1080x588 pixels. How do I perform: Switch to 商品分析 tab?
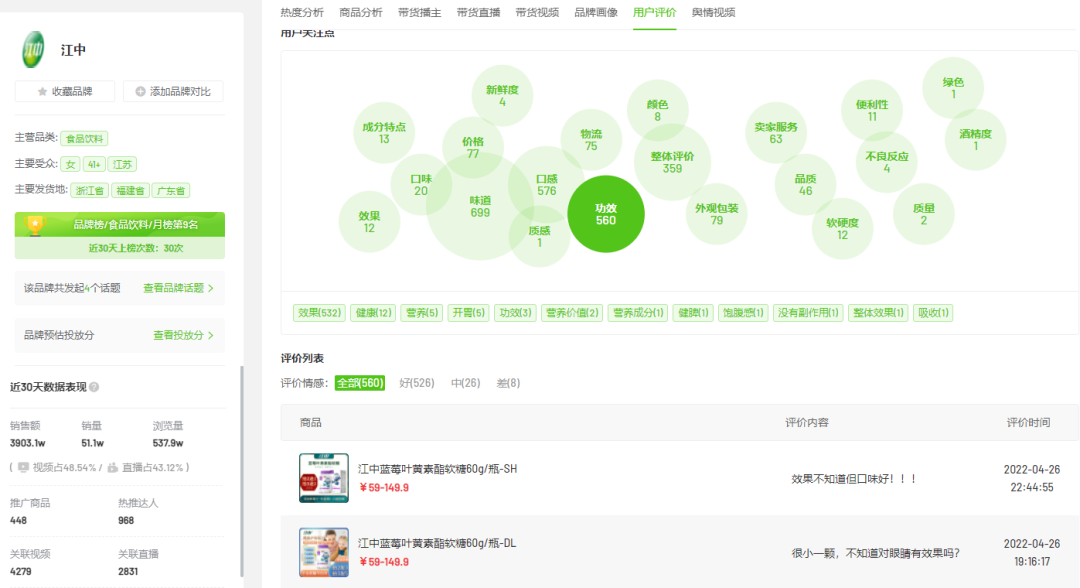pos(361,12)
